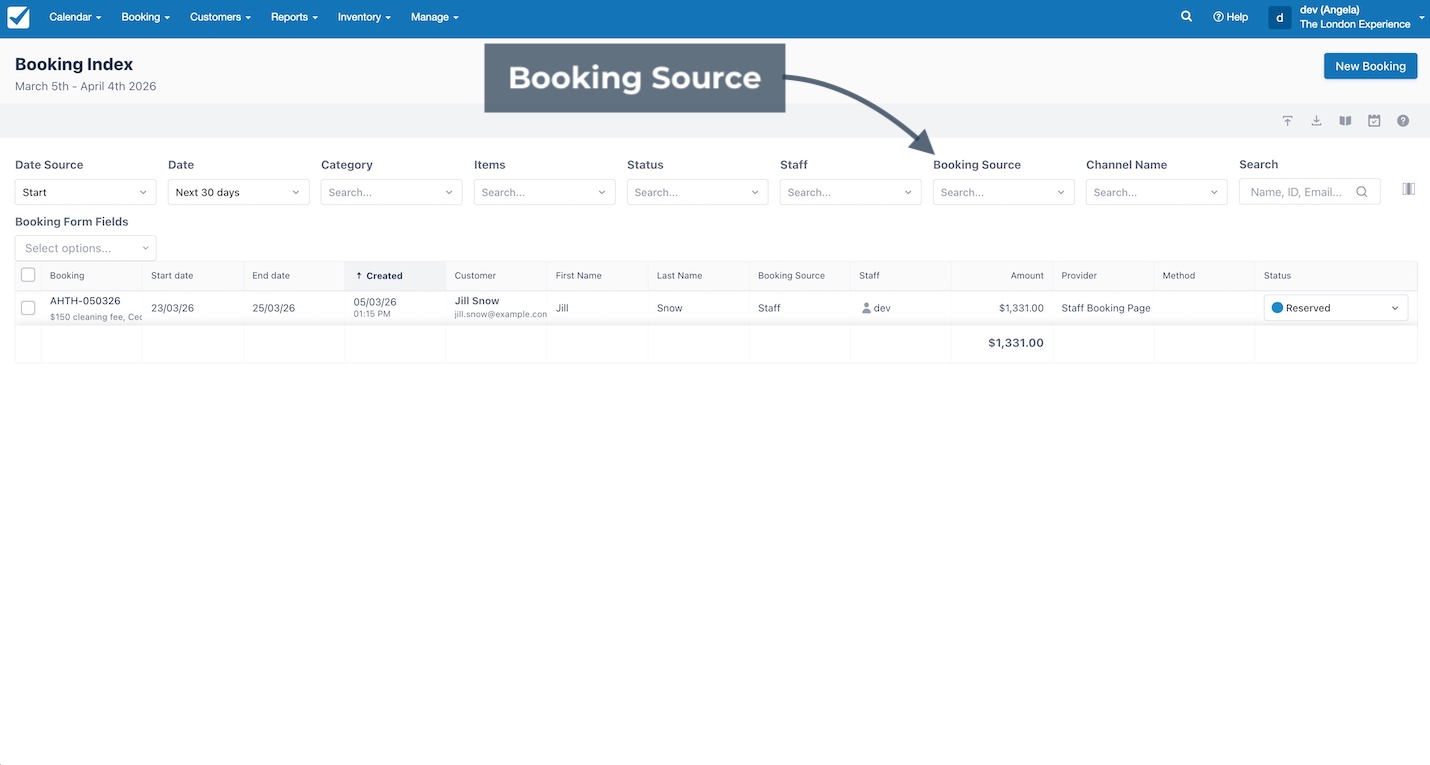Click the Booking Index page title
The height and width of the screenshot is (765, 1430).
click(x=74, y=64)
